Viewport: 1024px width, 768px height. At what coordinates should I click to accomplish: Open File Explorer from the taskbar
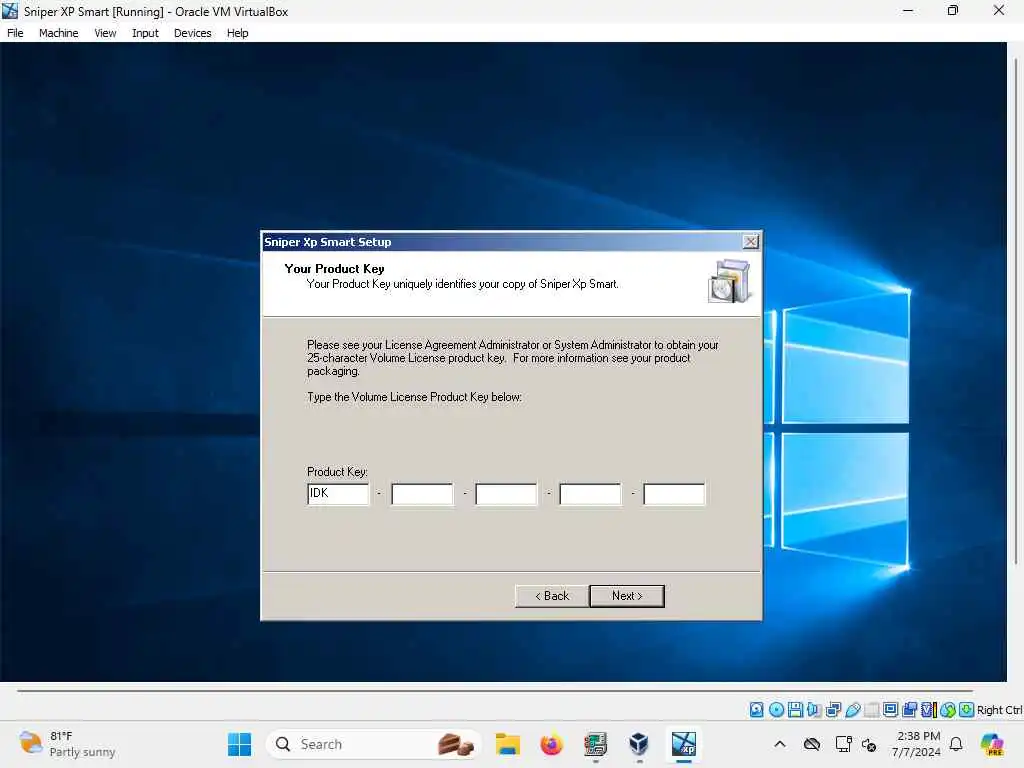pos(507,744)
